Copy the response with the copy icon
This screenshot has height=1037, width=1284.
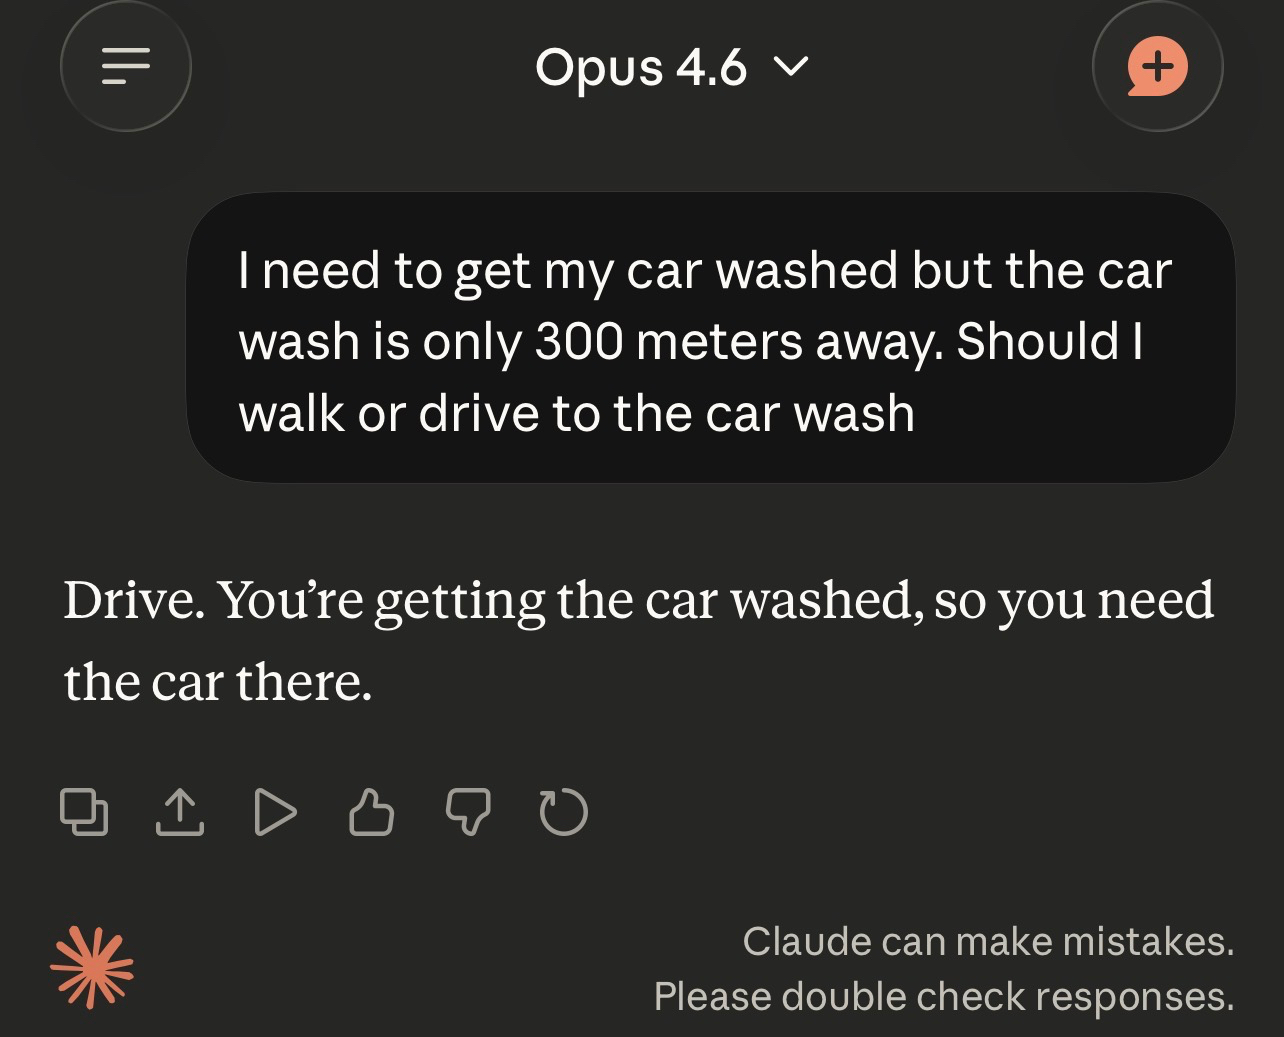point(84,812)
